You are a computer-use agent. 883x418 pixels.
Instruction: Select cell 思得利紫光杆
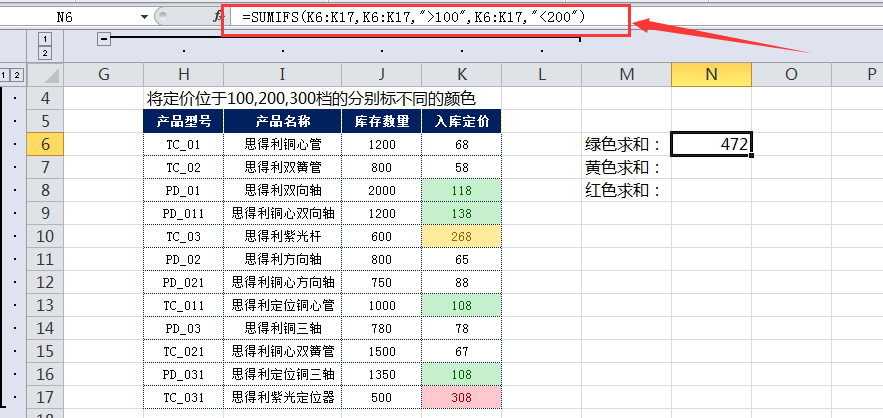(283, 237)
